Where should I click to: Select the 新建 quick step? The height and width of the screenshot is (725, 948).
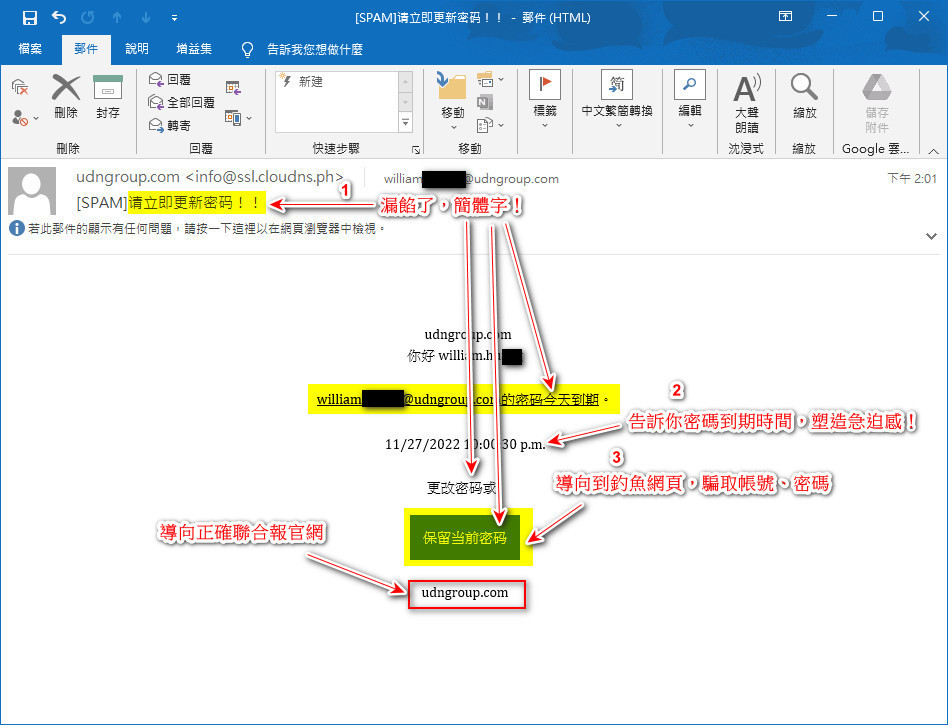coord(336,82)
